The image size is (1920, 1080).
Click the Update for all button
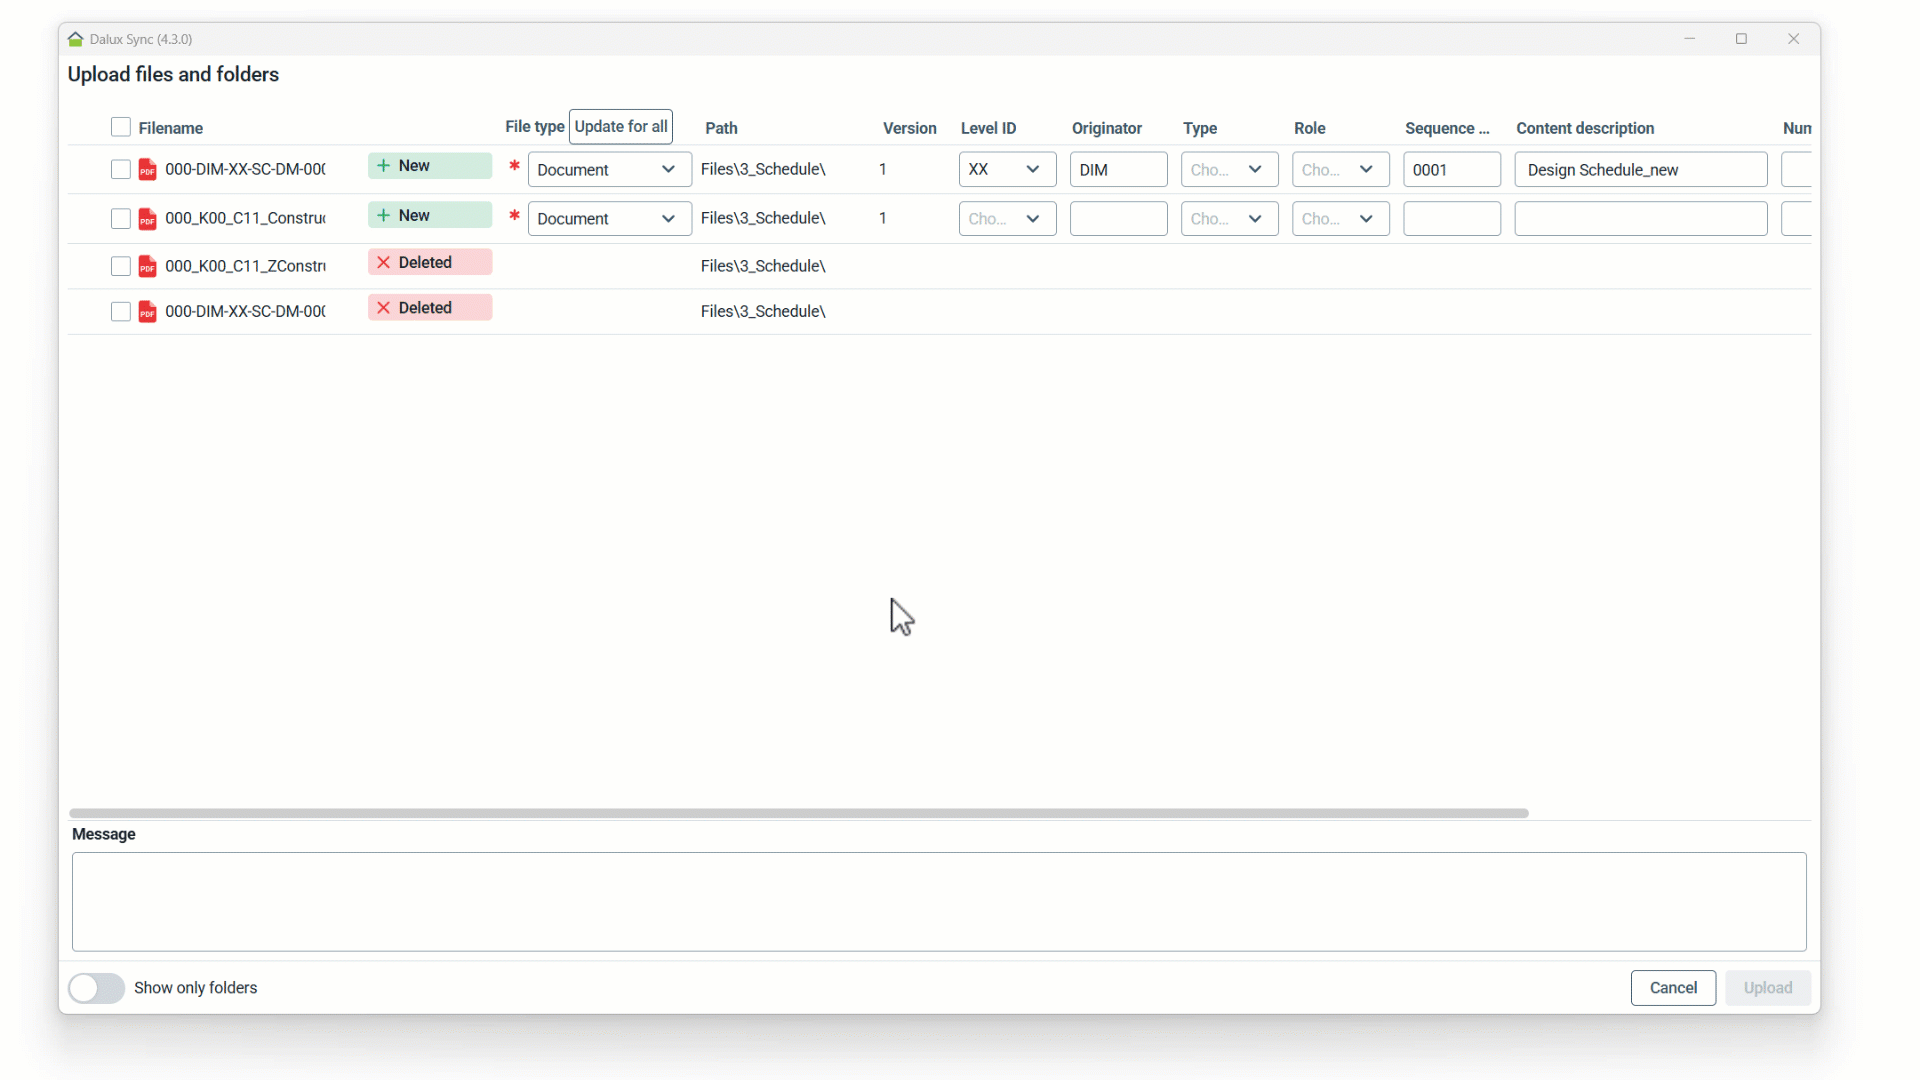[x=621, y=126]
